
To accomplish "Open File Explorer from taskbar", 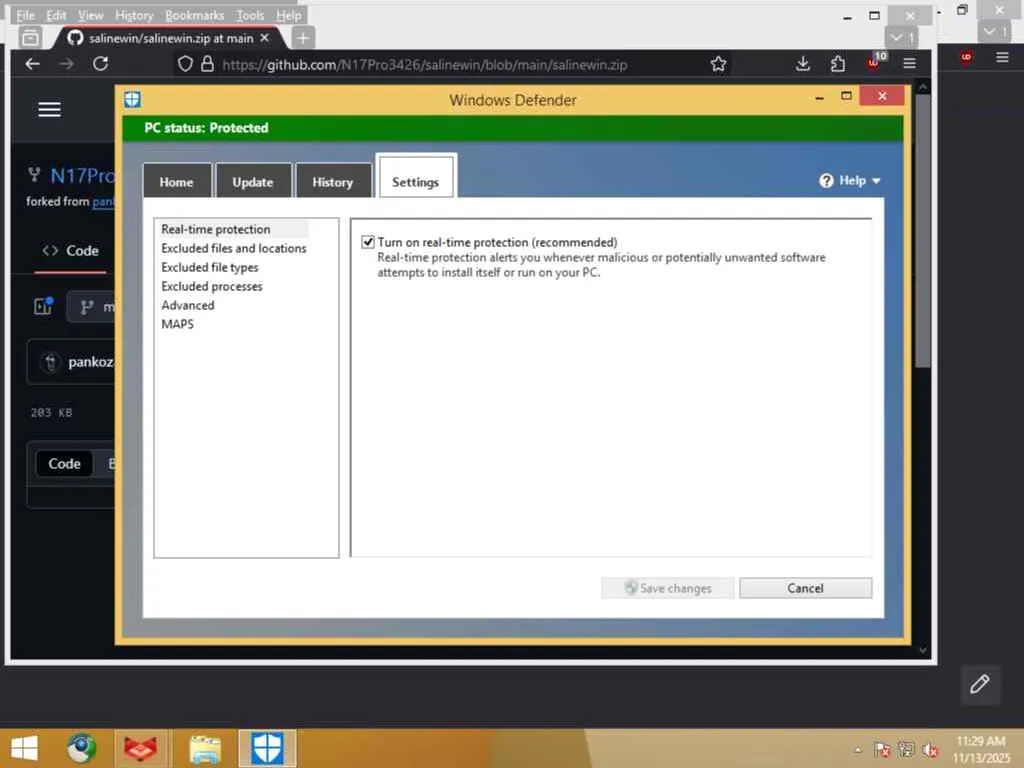I will pos(205,748).
